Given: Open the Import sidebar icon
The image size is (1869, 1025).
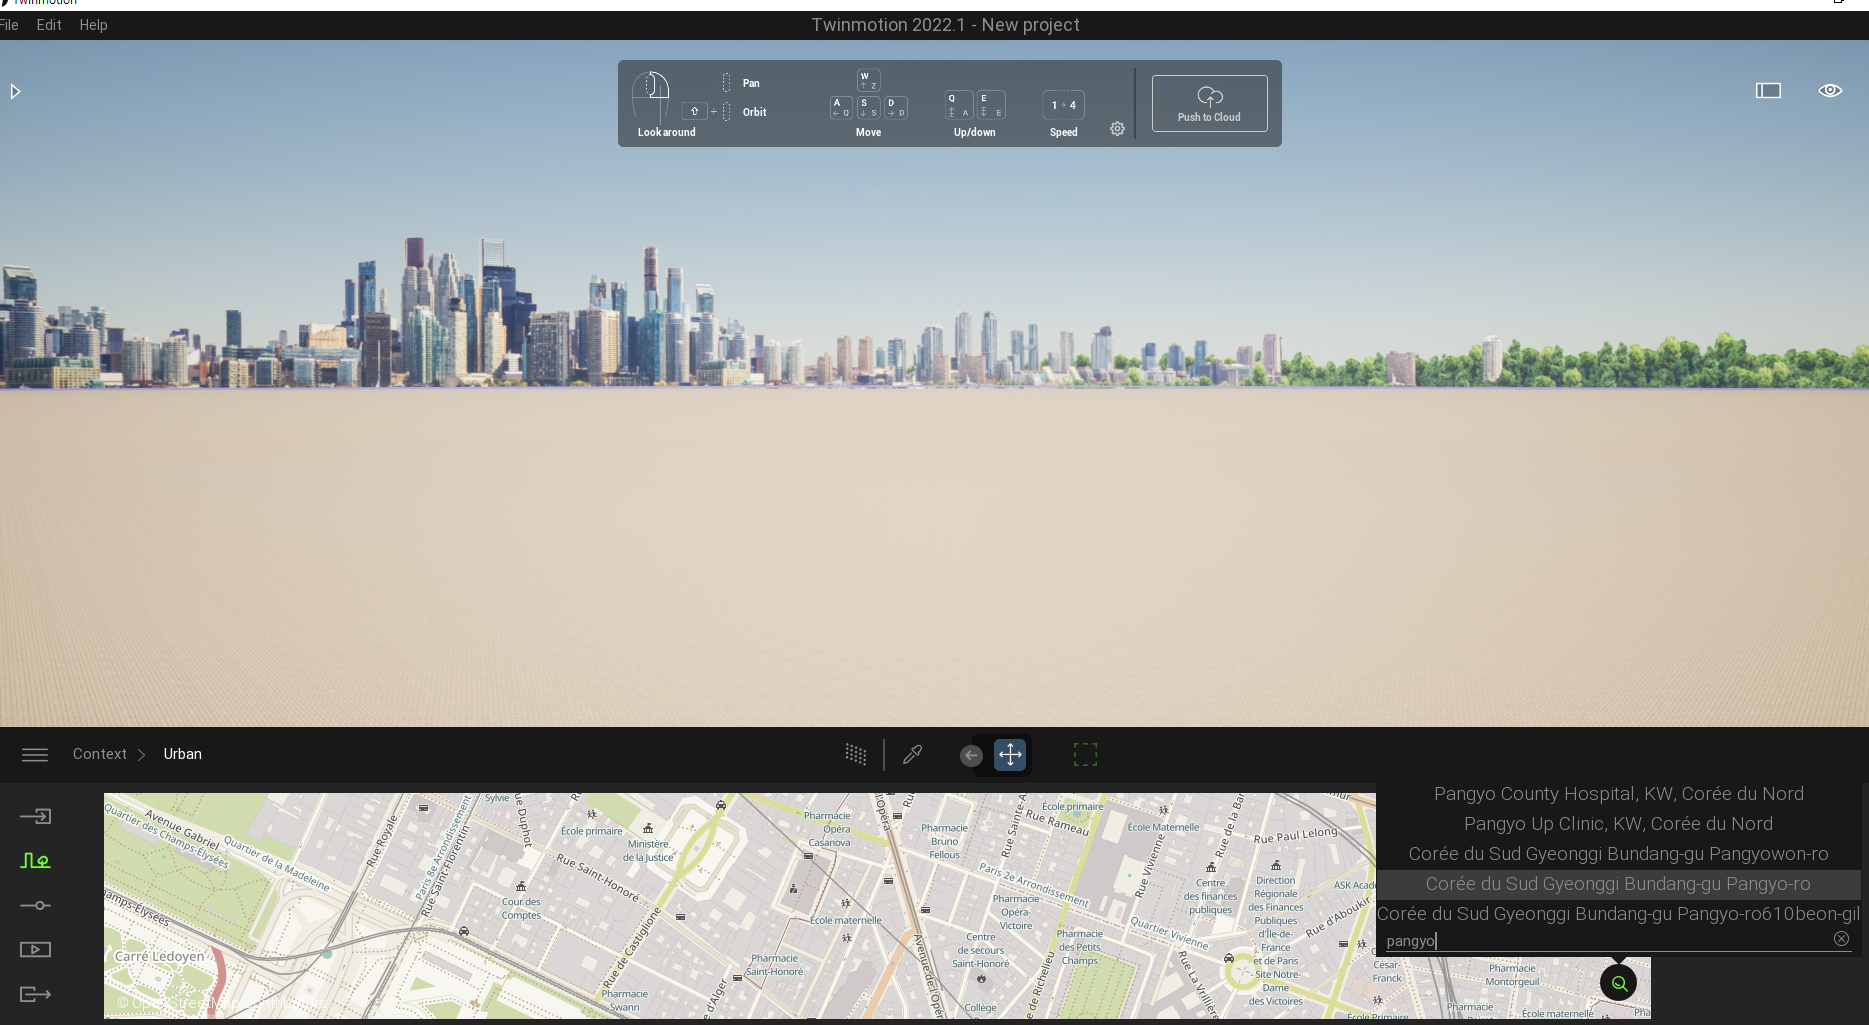Looking at the screenshot, I should (35, 816).
